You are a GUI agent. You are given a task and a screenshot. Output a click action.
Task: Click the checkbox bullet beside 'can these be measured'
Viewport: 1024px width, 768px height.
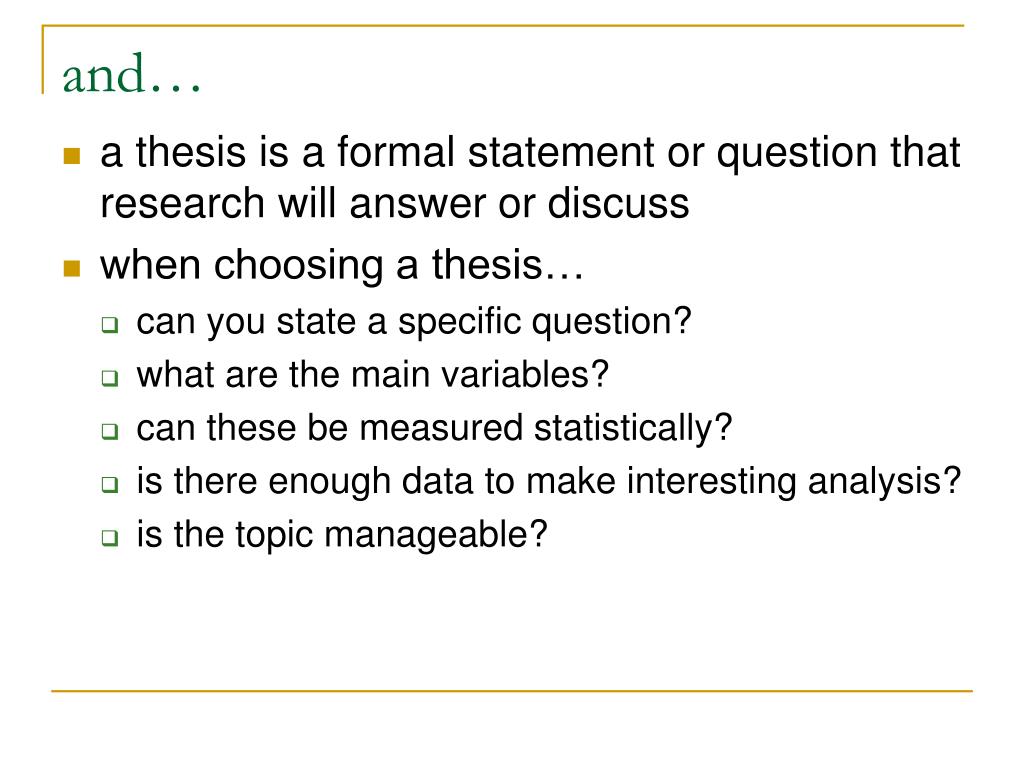coord(110,431)
